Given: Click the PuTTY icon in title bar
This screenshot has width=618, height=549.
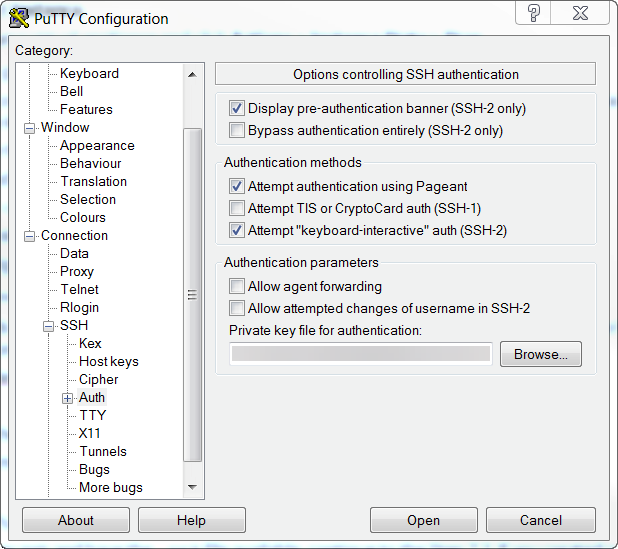Looking at the screenshot, I should click(x=18, y=19).
